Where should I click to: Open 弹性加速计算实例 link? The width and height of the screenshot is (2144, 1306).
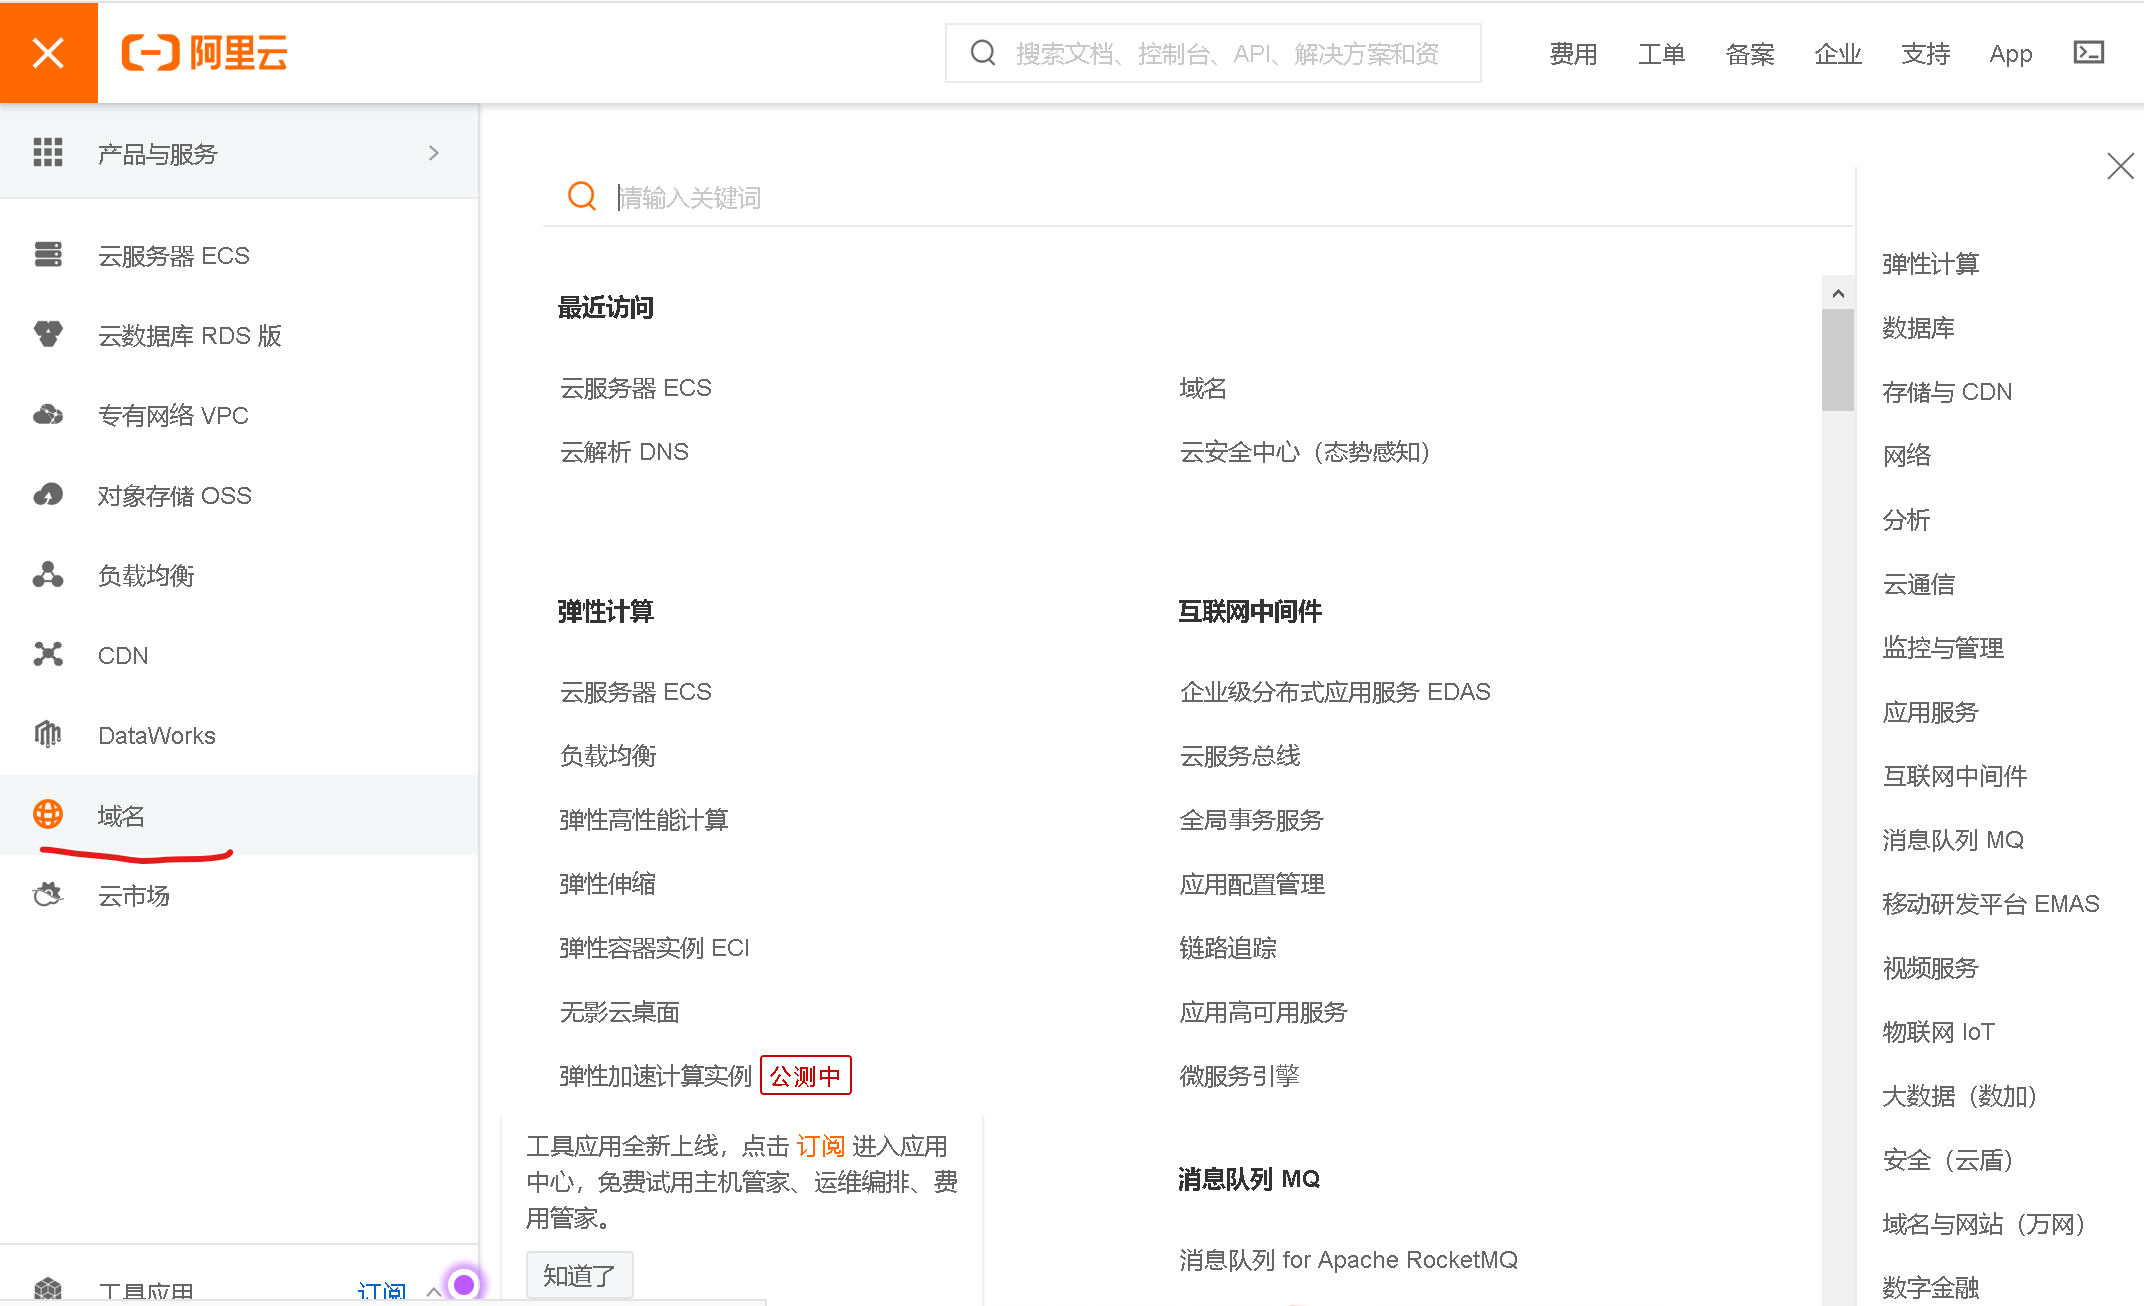[656, 1076]
